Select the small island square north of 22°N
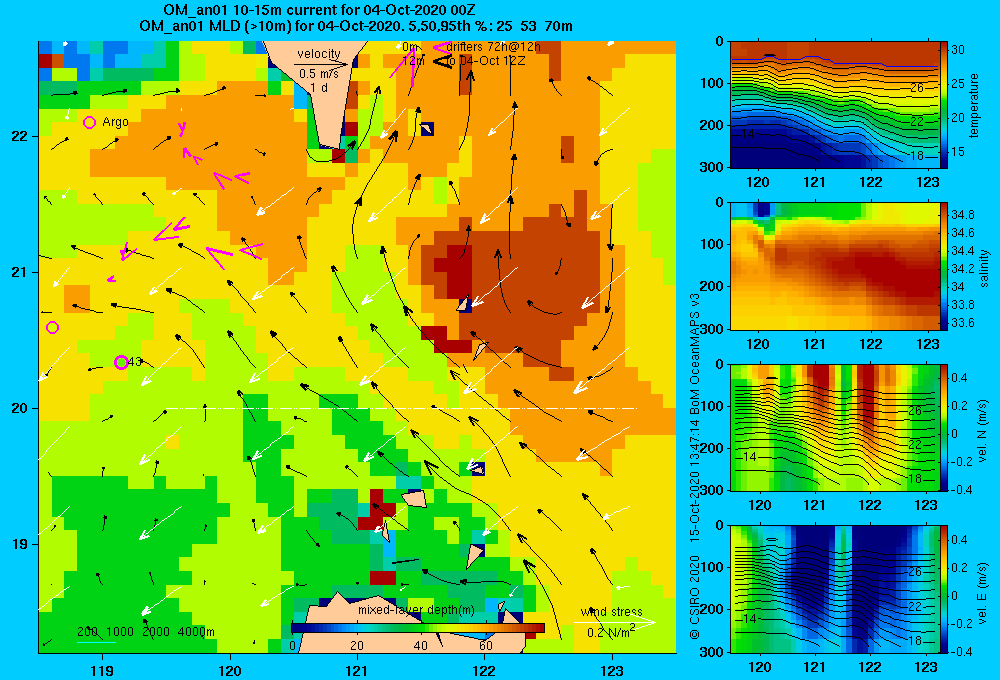This screenshot has width=1000, height=680. 427,128
